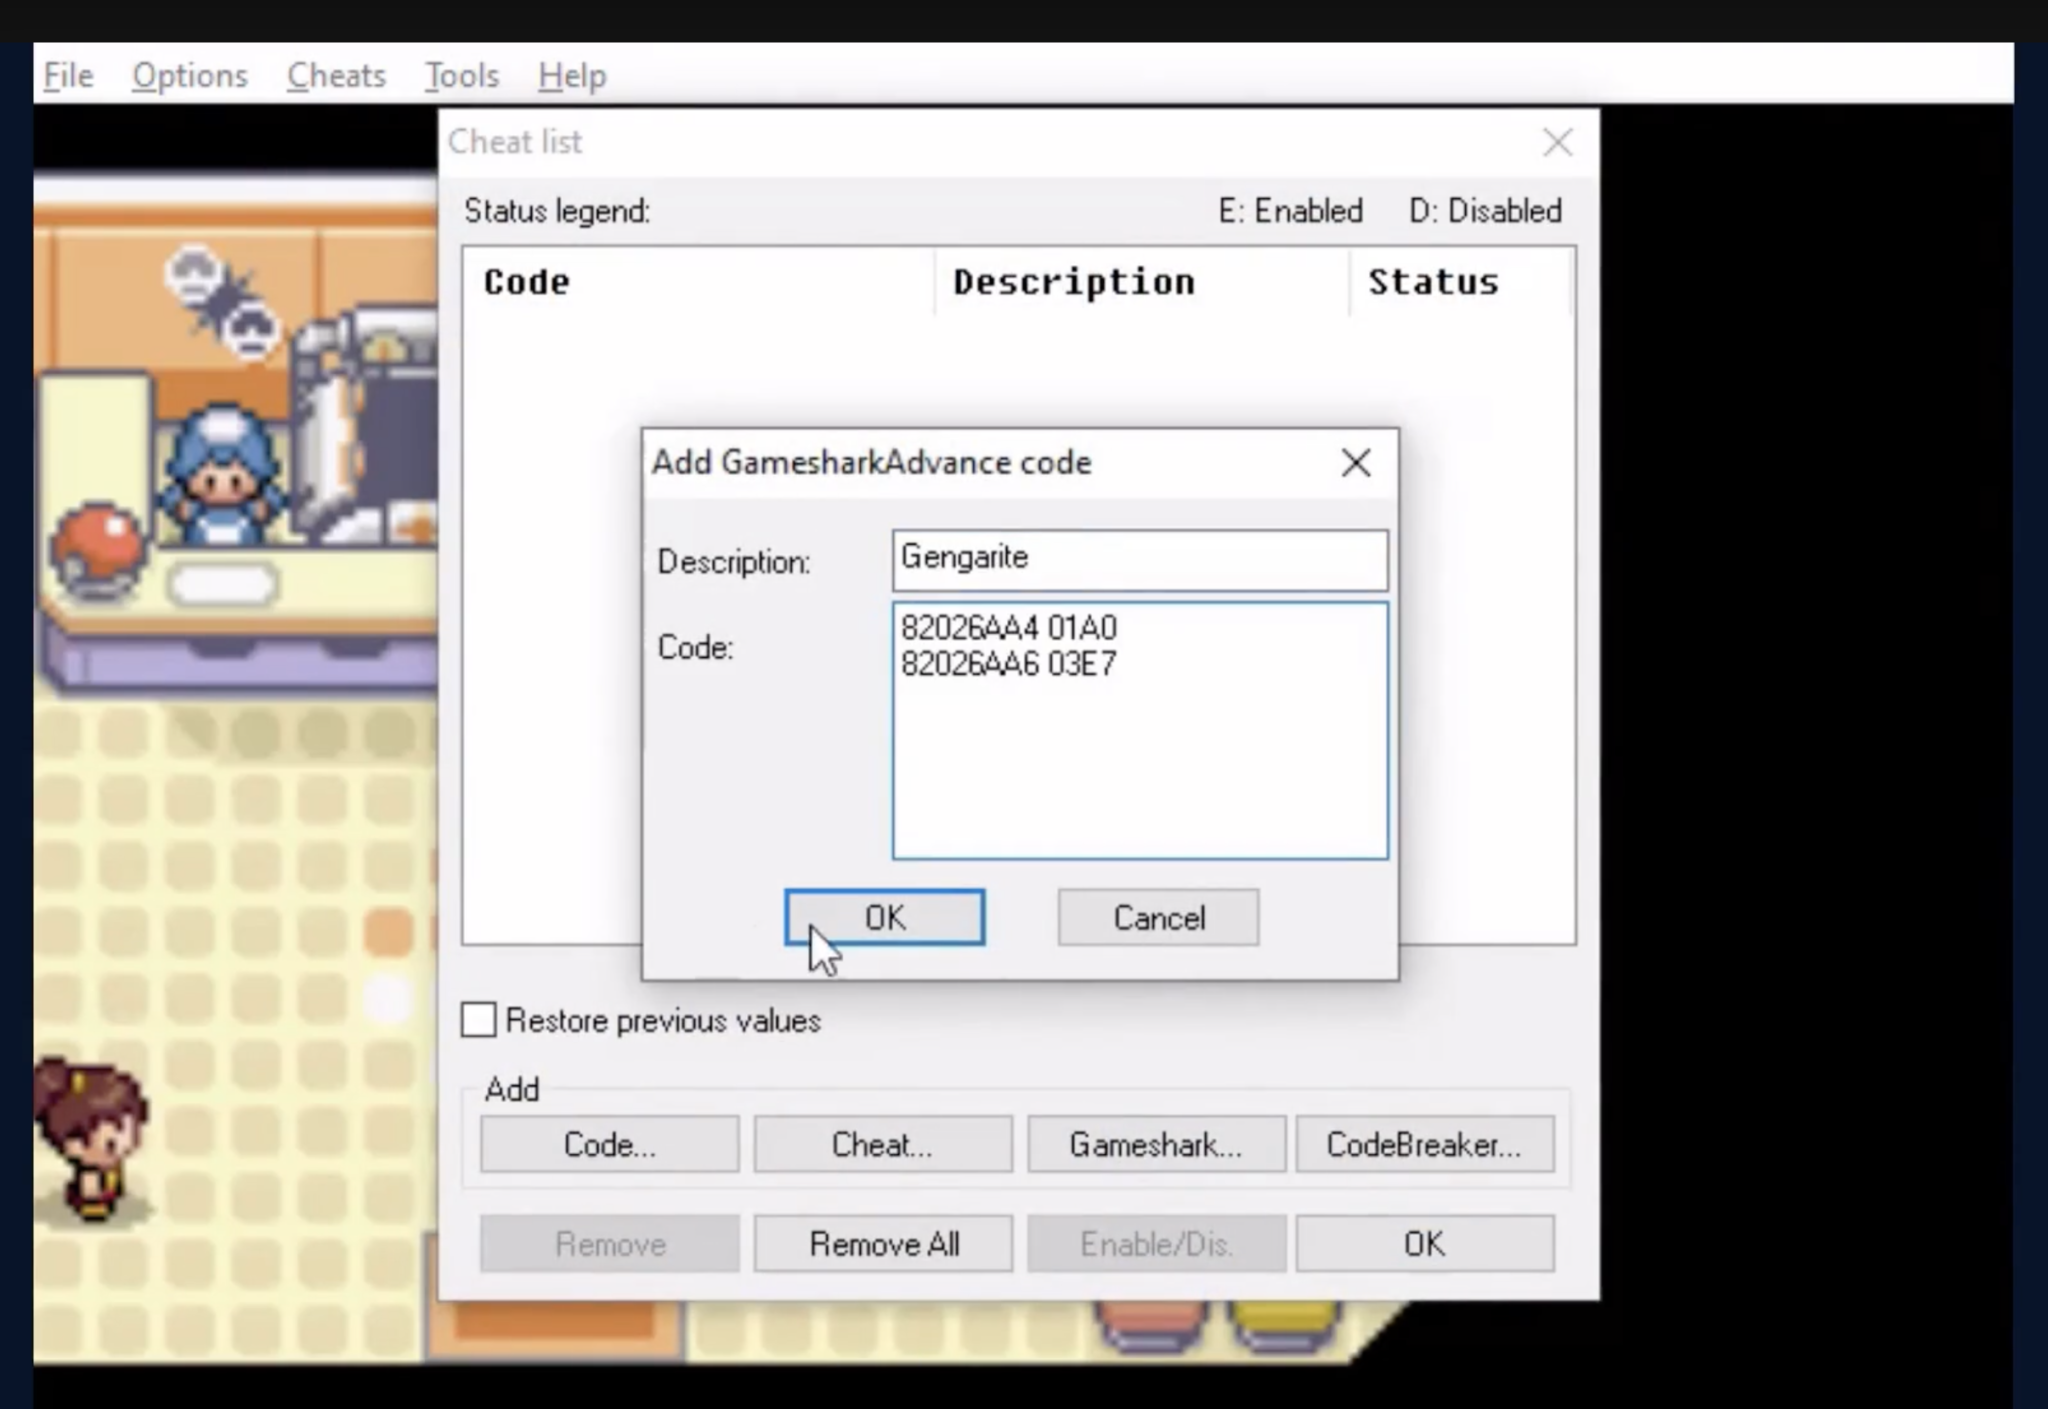Open the Options menu

coord(190,75)
